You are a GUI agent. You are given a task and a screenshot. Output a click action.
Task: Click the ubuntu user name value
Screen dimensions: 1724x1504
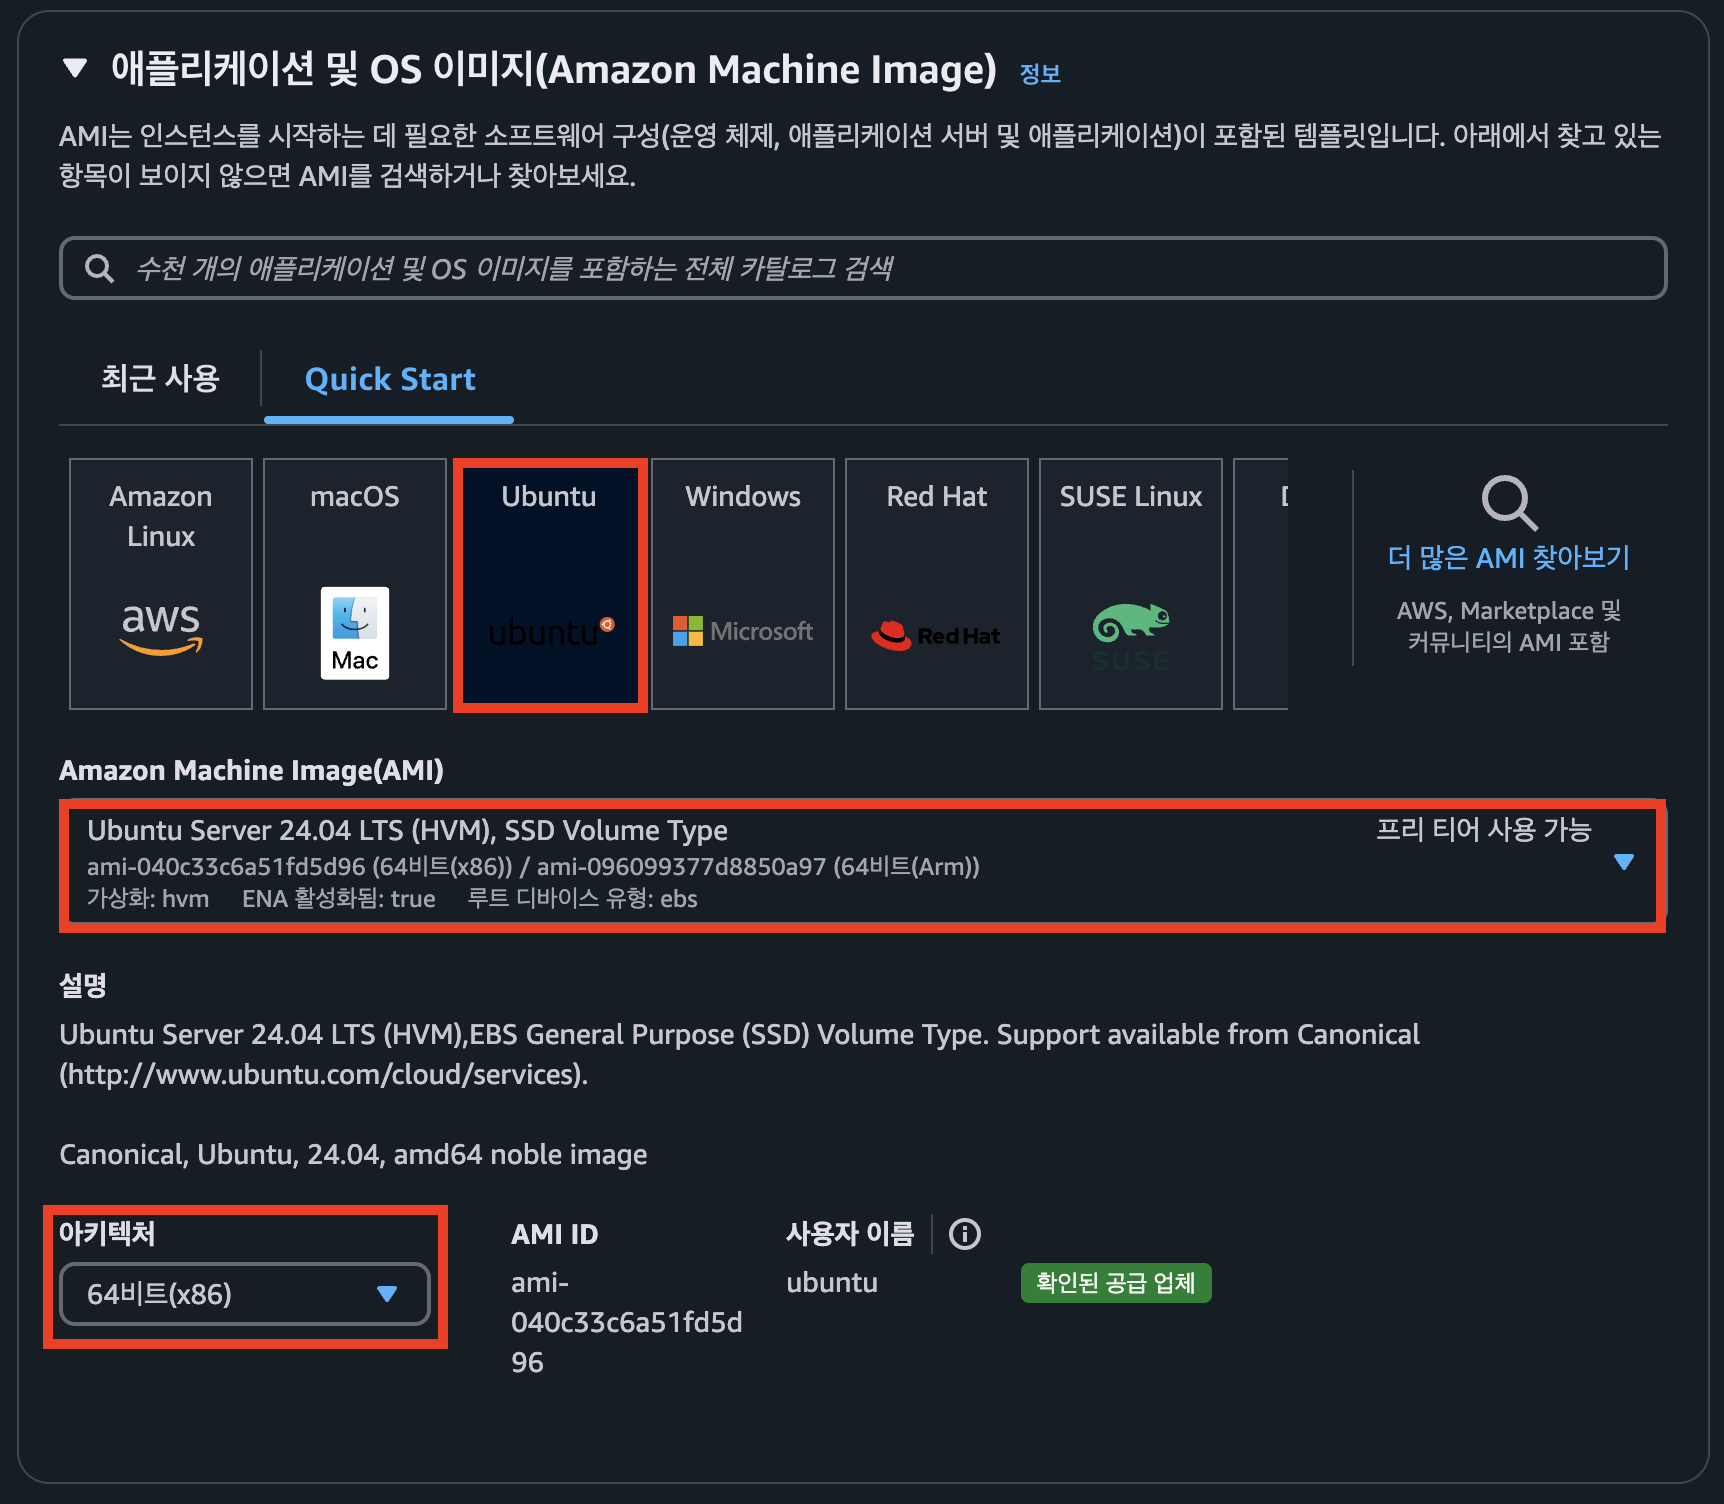point(832,1283)
